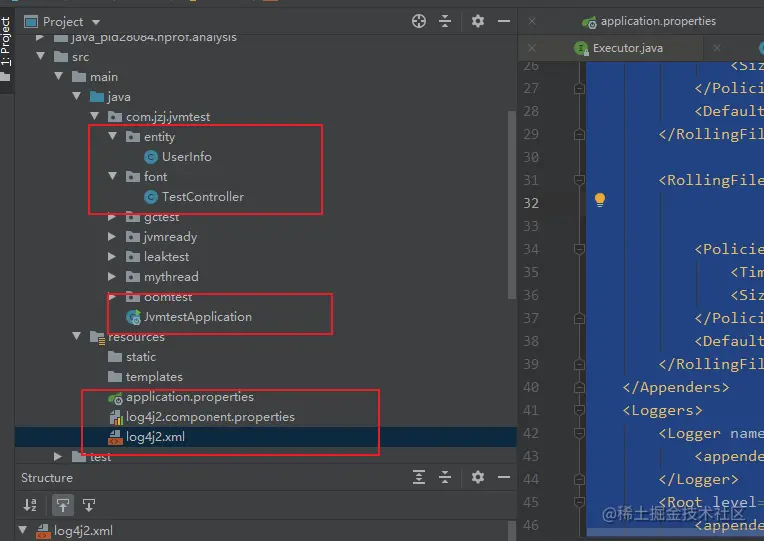
Task: Close the application.properties editor tab
Action: pos(532,21)
